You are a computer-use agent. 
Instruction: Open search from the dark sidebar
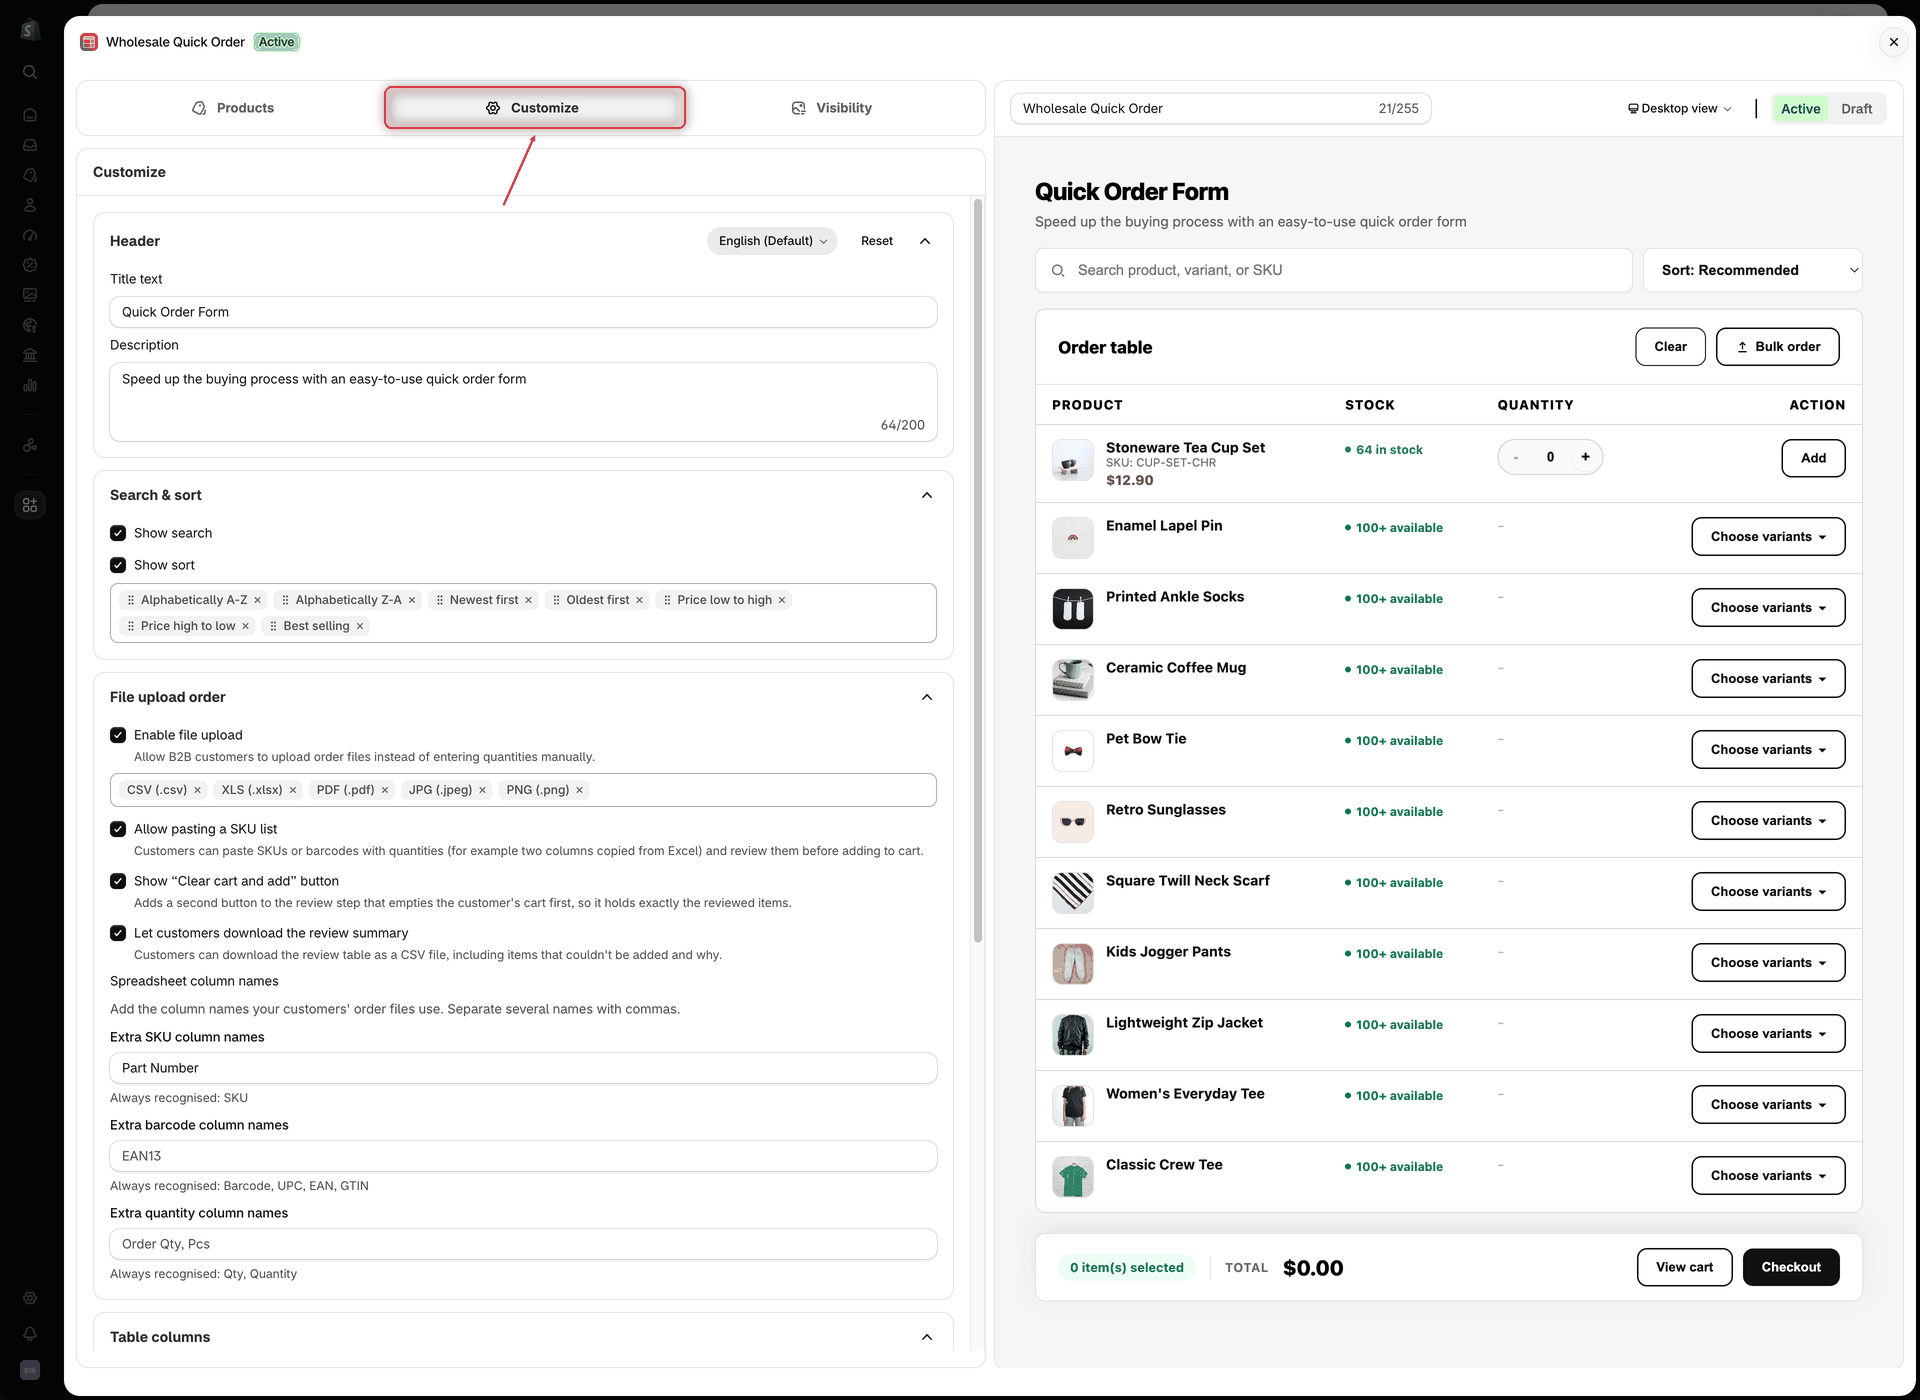(30, 72)
